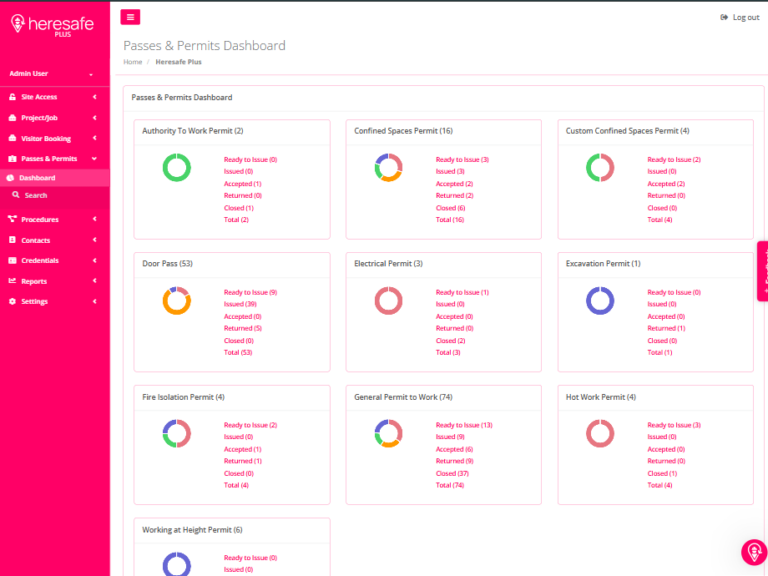The width and height of the screenshot is (768, 576).
Task: Click the General Permit to Work donut chart
Action: tap(388, 433)
